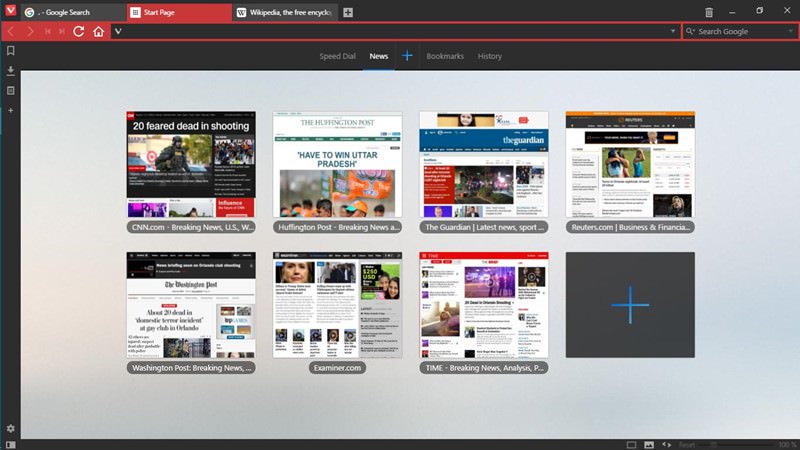Go to the home page
This screenshot has width=800, height=450.
[x=98, y=32]
